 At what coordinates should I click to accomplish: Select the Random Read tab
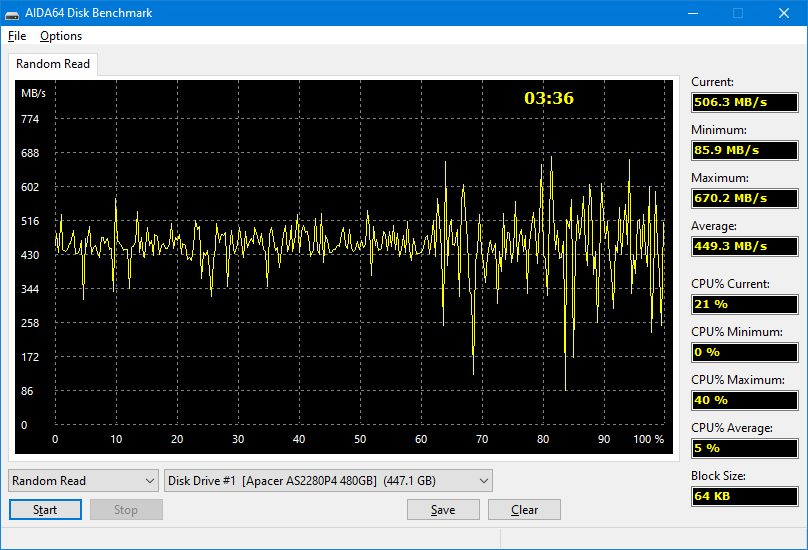point(53,64)
